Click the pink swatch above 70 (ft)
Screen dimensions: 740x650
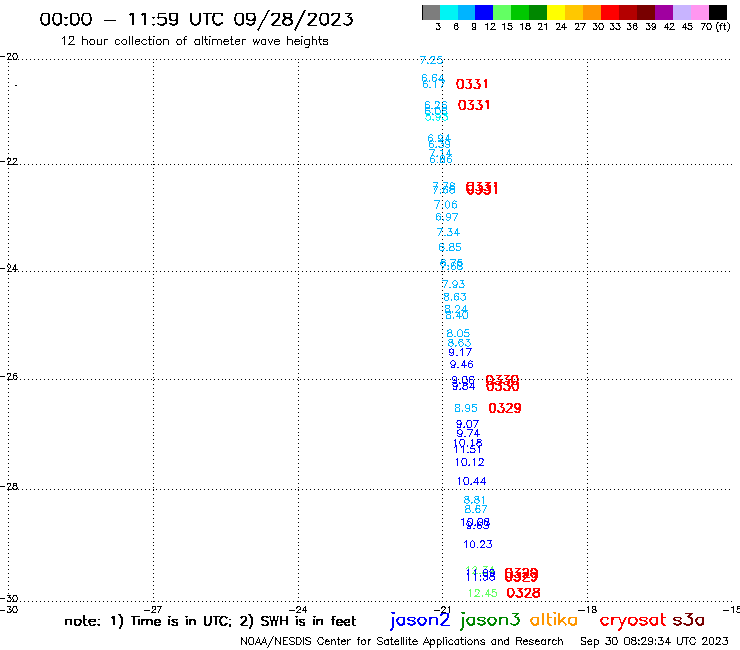(x=700, y=12)
